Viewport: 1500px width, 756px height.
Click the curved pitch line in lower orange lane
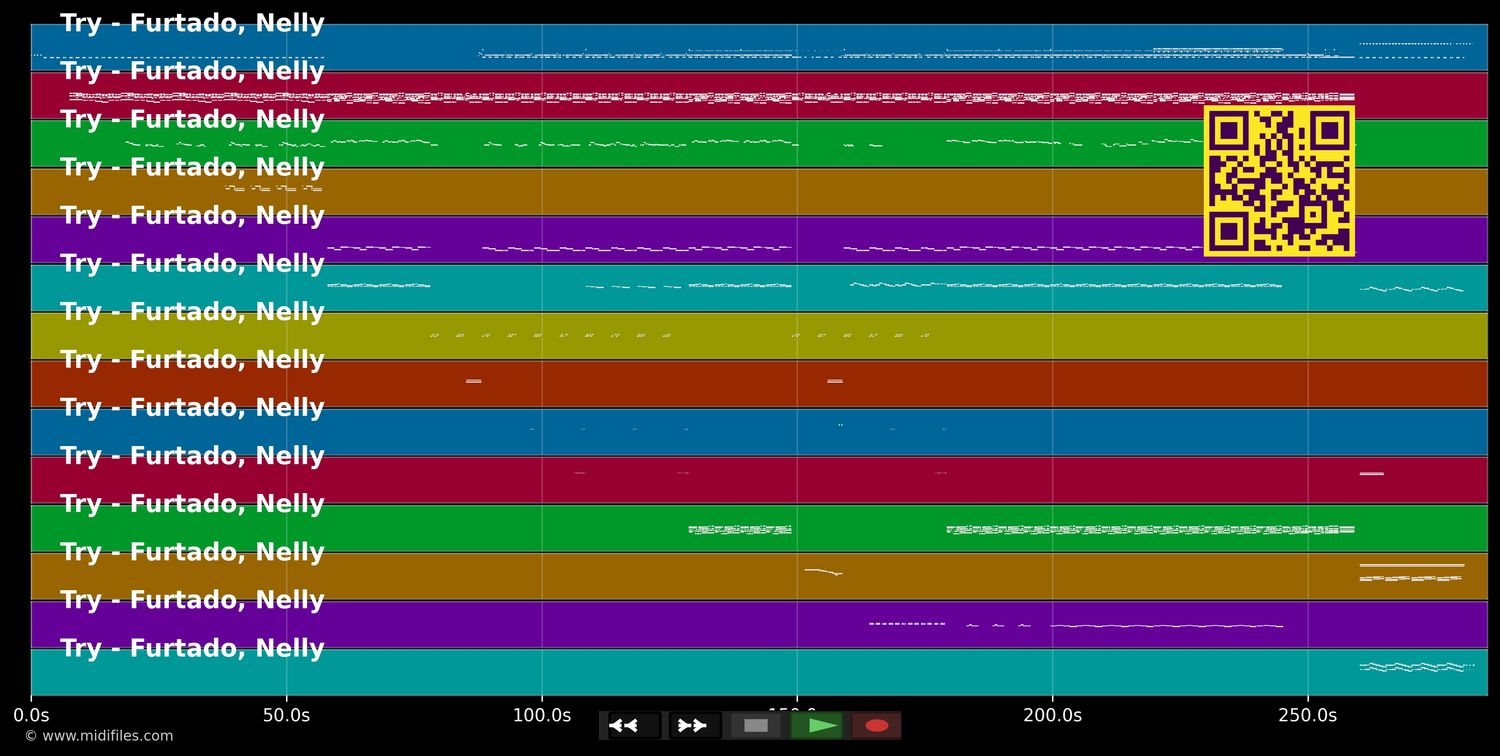coord(823,572)
